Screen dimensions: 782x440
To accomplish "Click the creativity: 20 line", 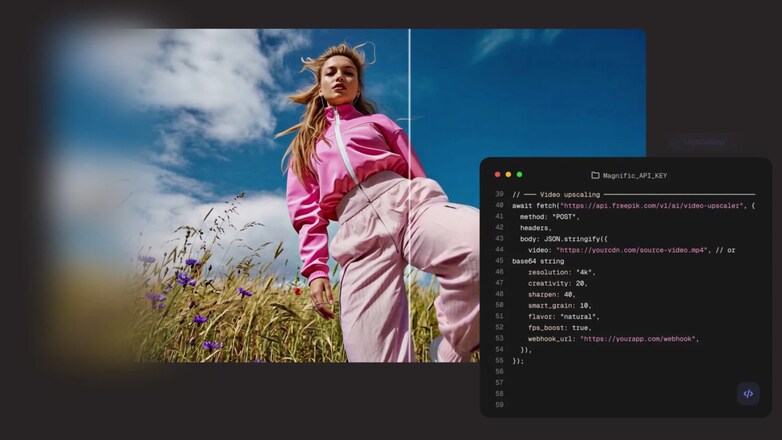I will coord(558,283).
